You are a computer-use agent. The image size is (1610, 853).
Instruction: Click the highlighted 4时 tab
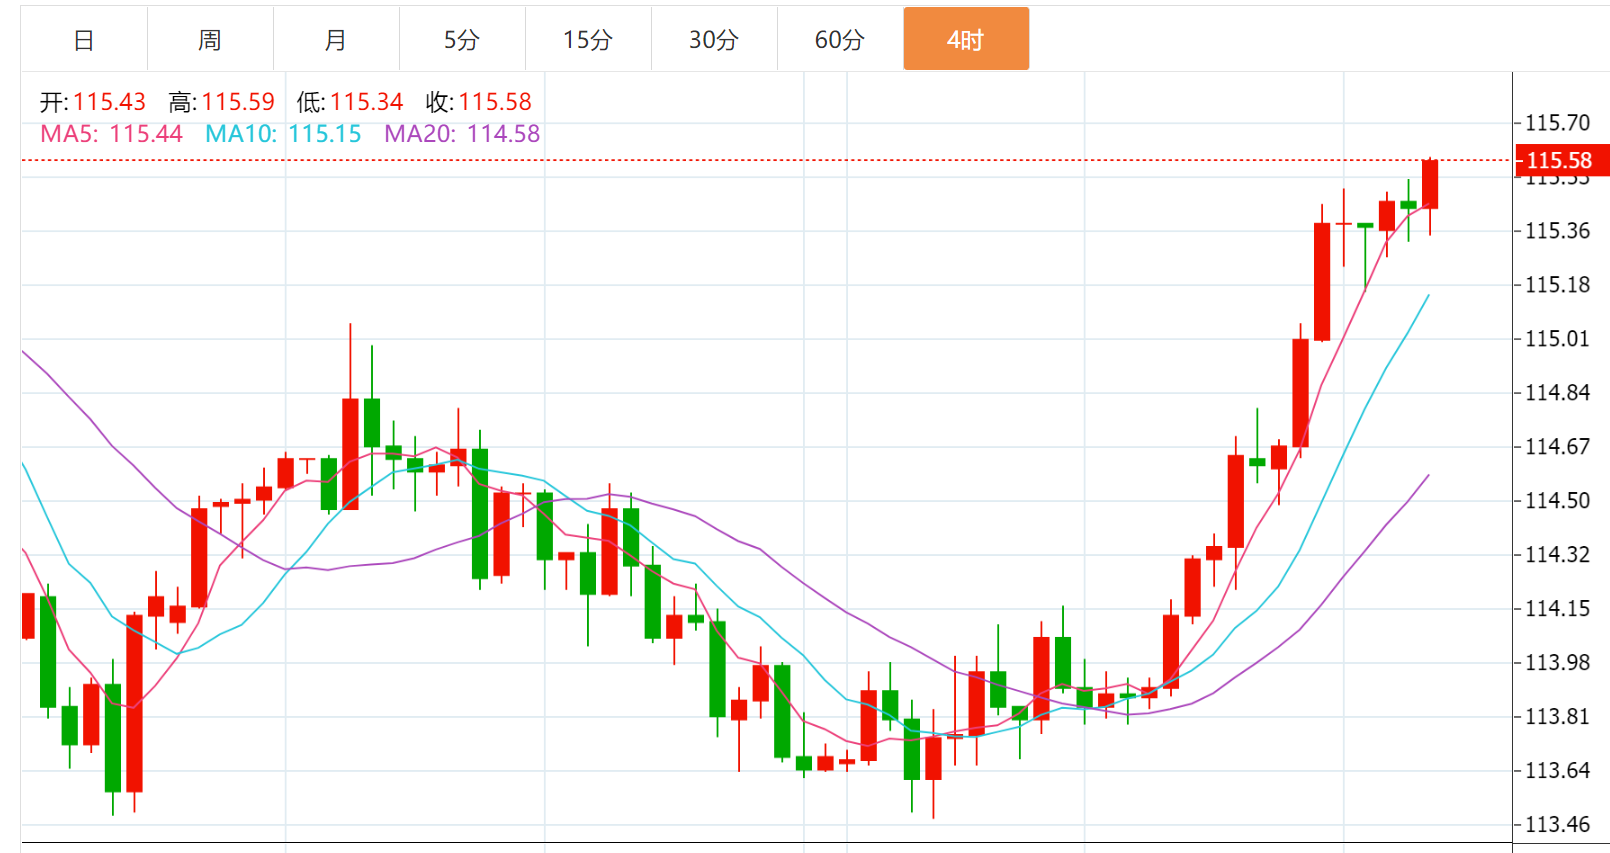pos(966,40)
